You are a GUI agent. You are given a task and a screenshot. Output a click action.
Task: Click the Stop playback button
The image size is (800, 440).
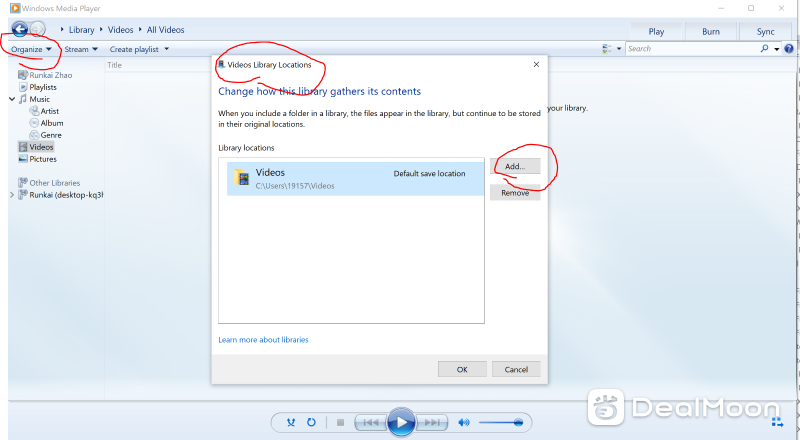340,423
